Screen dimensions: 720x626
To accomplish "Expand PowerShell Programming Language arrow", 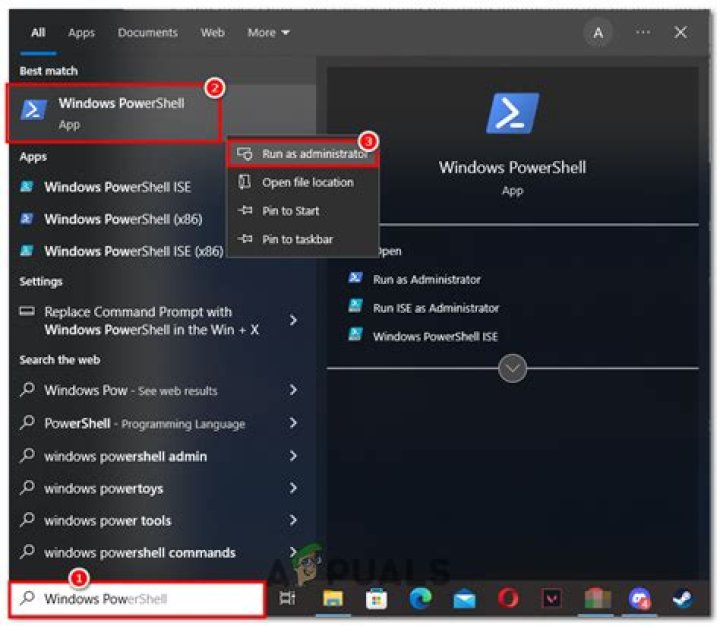I will click(293, 423).
